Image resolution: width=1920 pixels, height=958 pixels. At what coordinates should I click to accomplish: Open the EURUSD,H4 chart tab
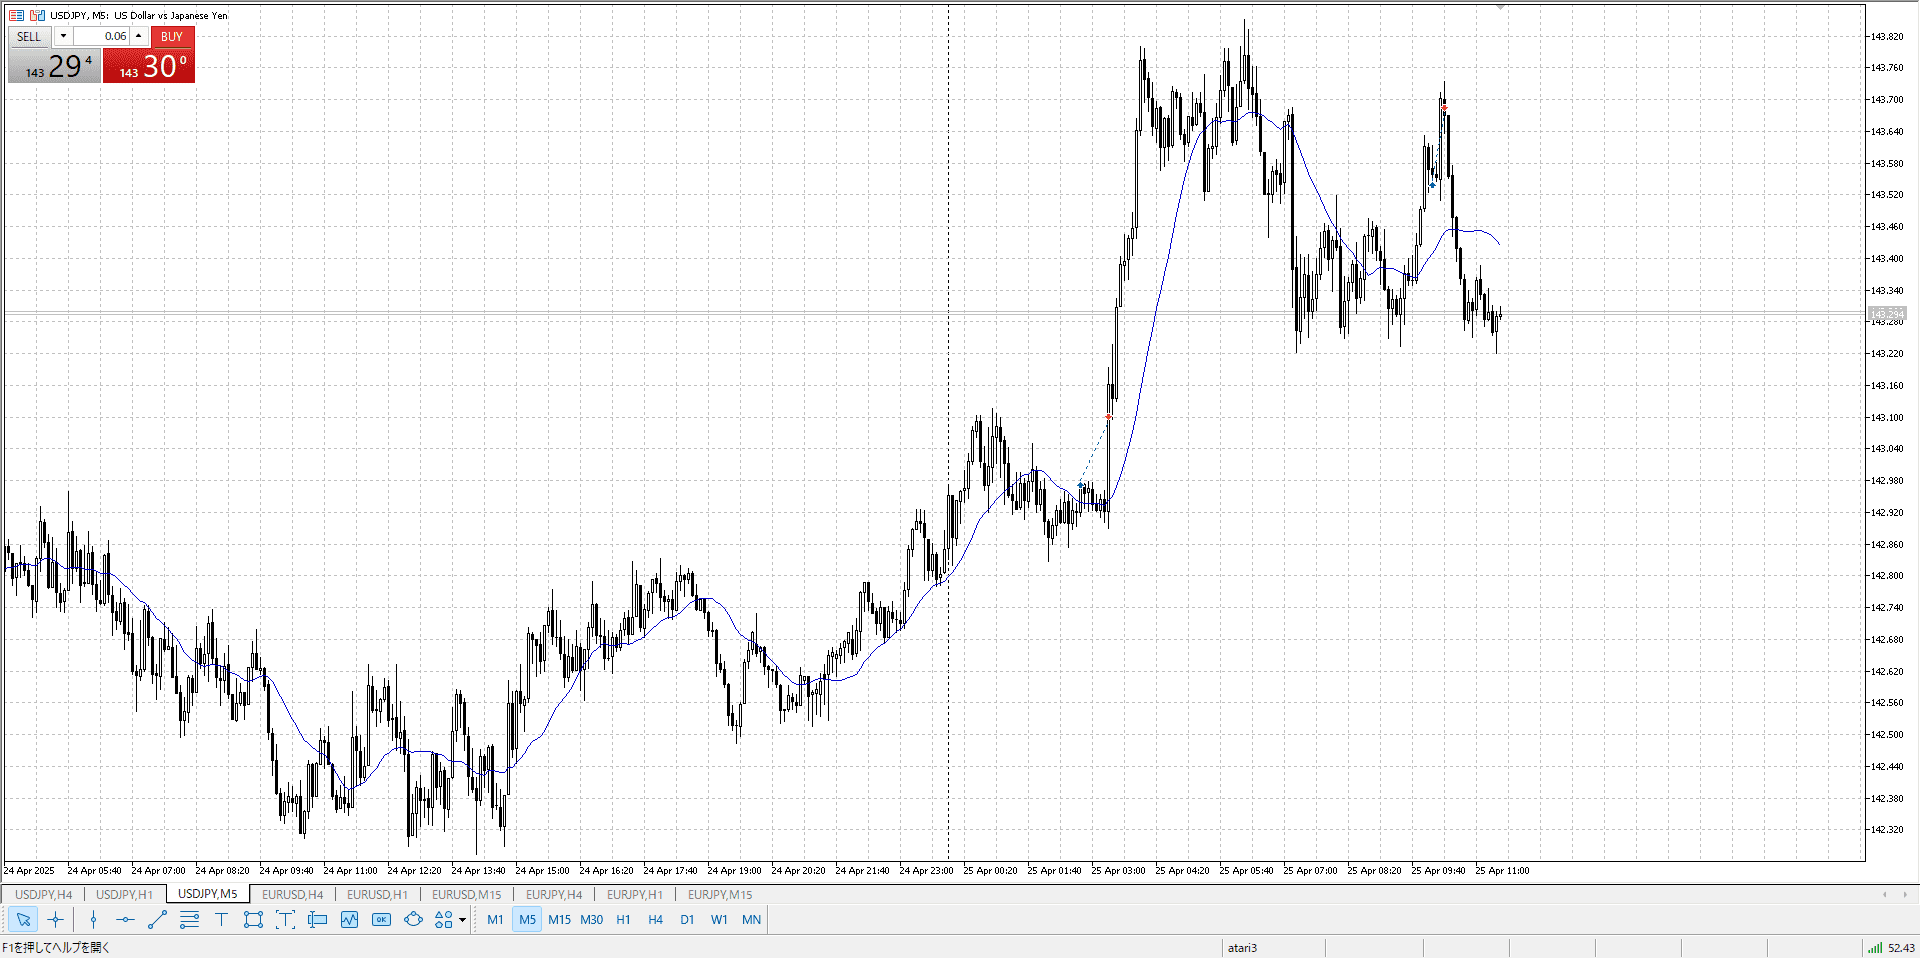click(292, 894)
